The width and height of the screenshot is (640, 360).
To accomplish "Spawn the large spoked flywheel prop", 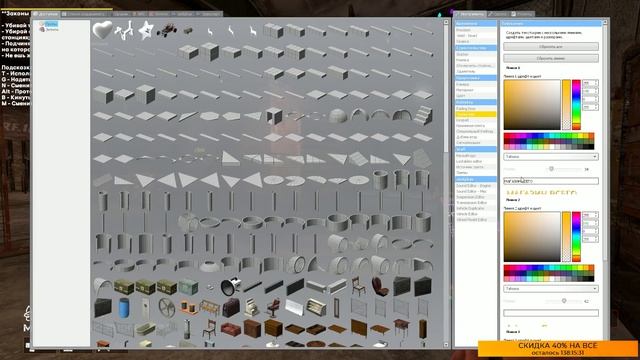I will coord(167,307).
